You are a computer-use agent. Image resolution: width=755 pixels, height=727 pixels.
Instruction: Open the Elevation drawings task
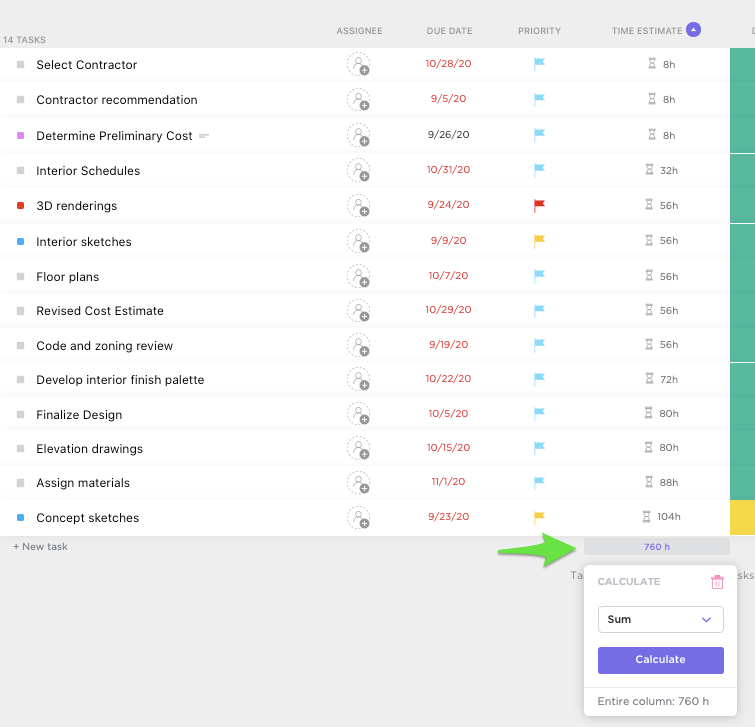click(x=89, y=449)
